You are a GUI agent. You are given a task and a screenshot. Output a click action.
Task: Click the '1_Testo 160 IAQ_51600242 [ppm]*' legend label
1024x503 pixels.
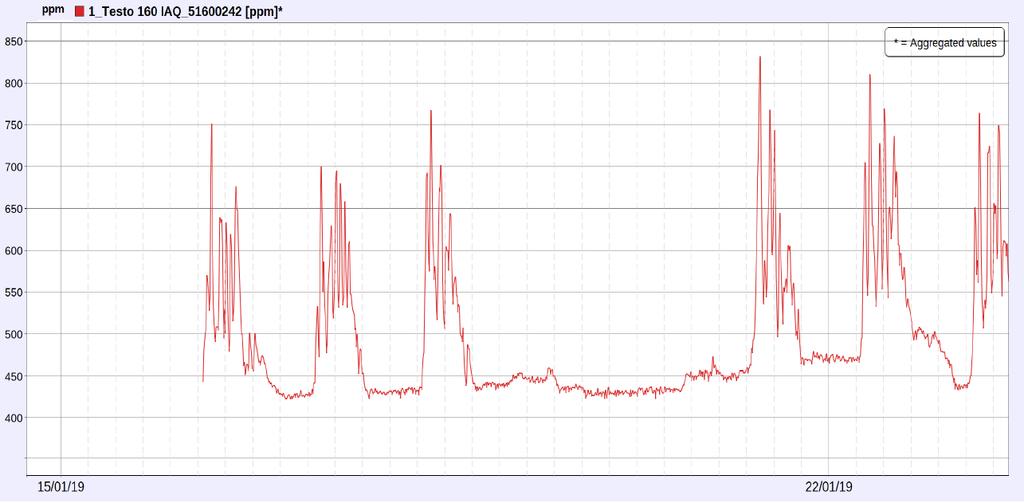coord(185,11)
